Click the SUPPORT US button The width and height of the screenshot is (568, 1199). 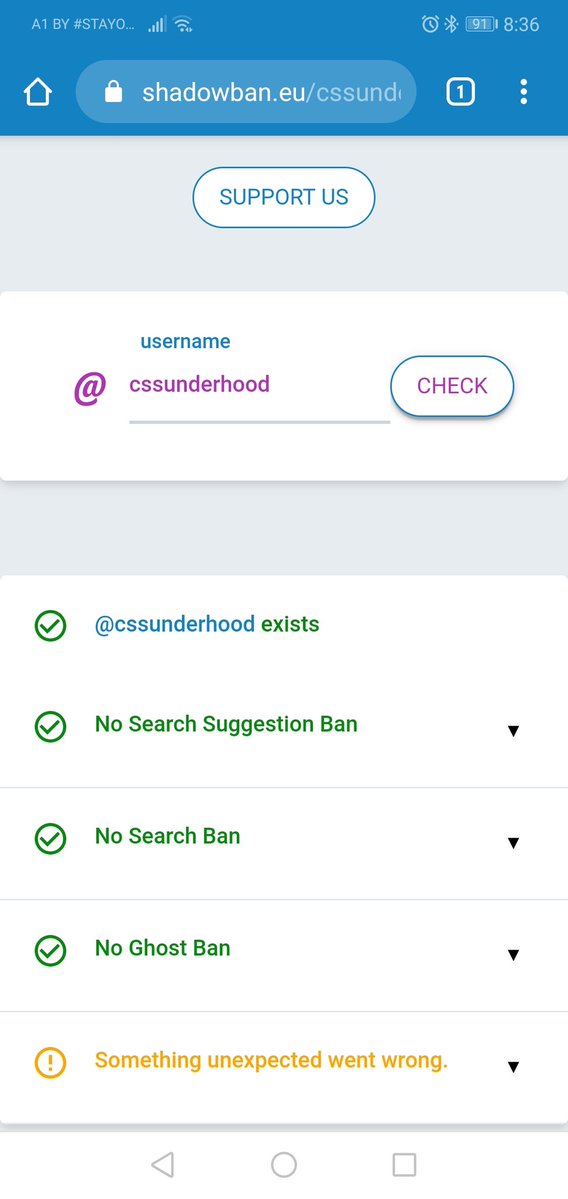pos(284,197)
